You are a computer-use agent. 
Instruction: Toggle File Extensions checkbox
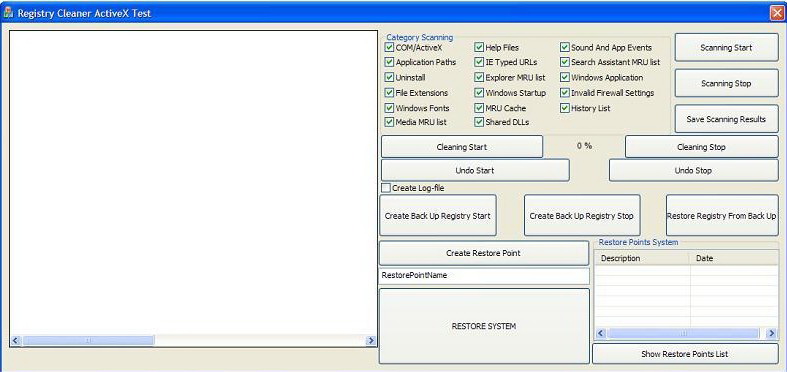coord(389,93)
